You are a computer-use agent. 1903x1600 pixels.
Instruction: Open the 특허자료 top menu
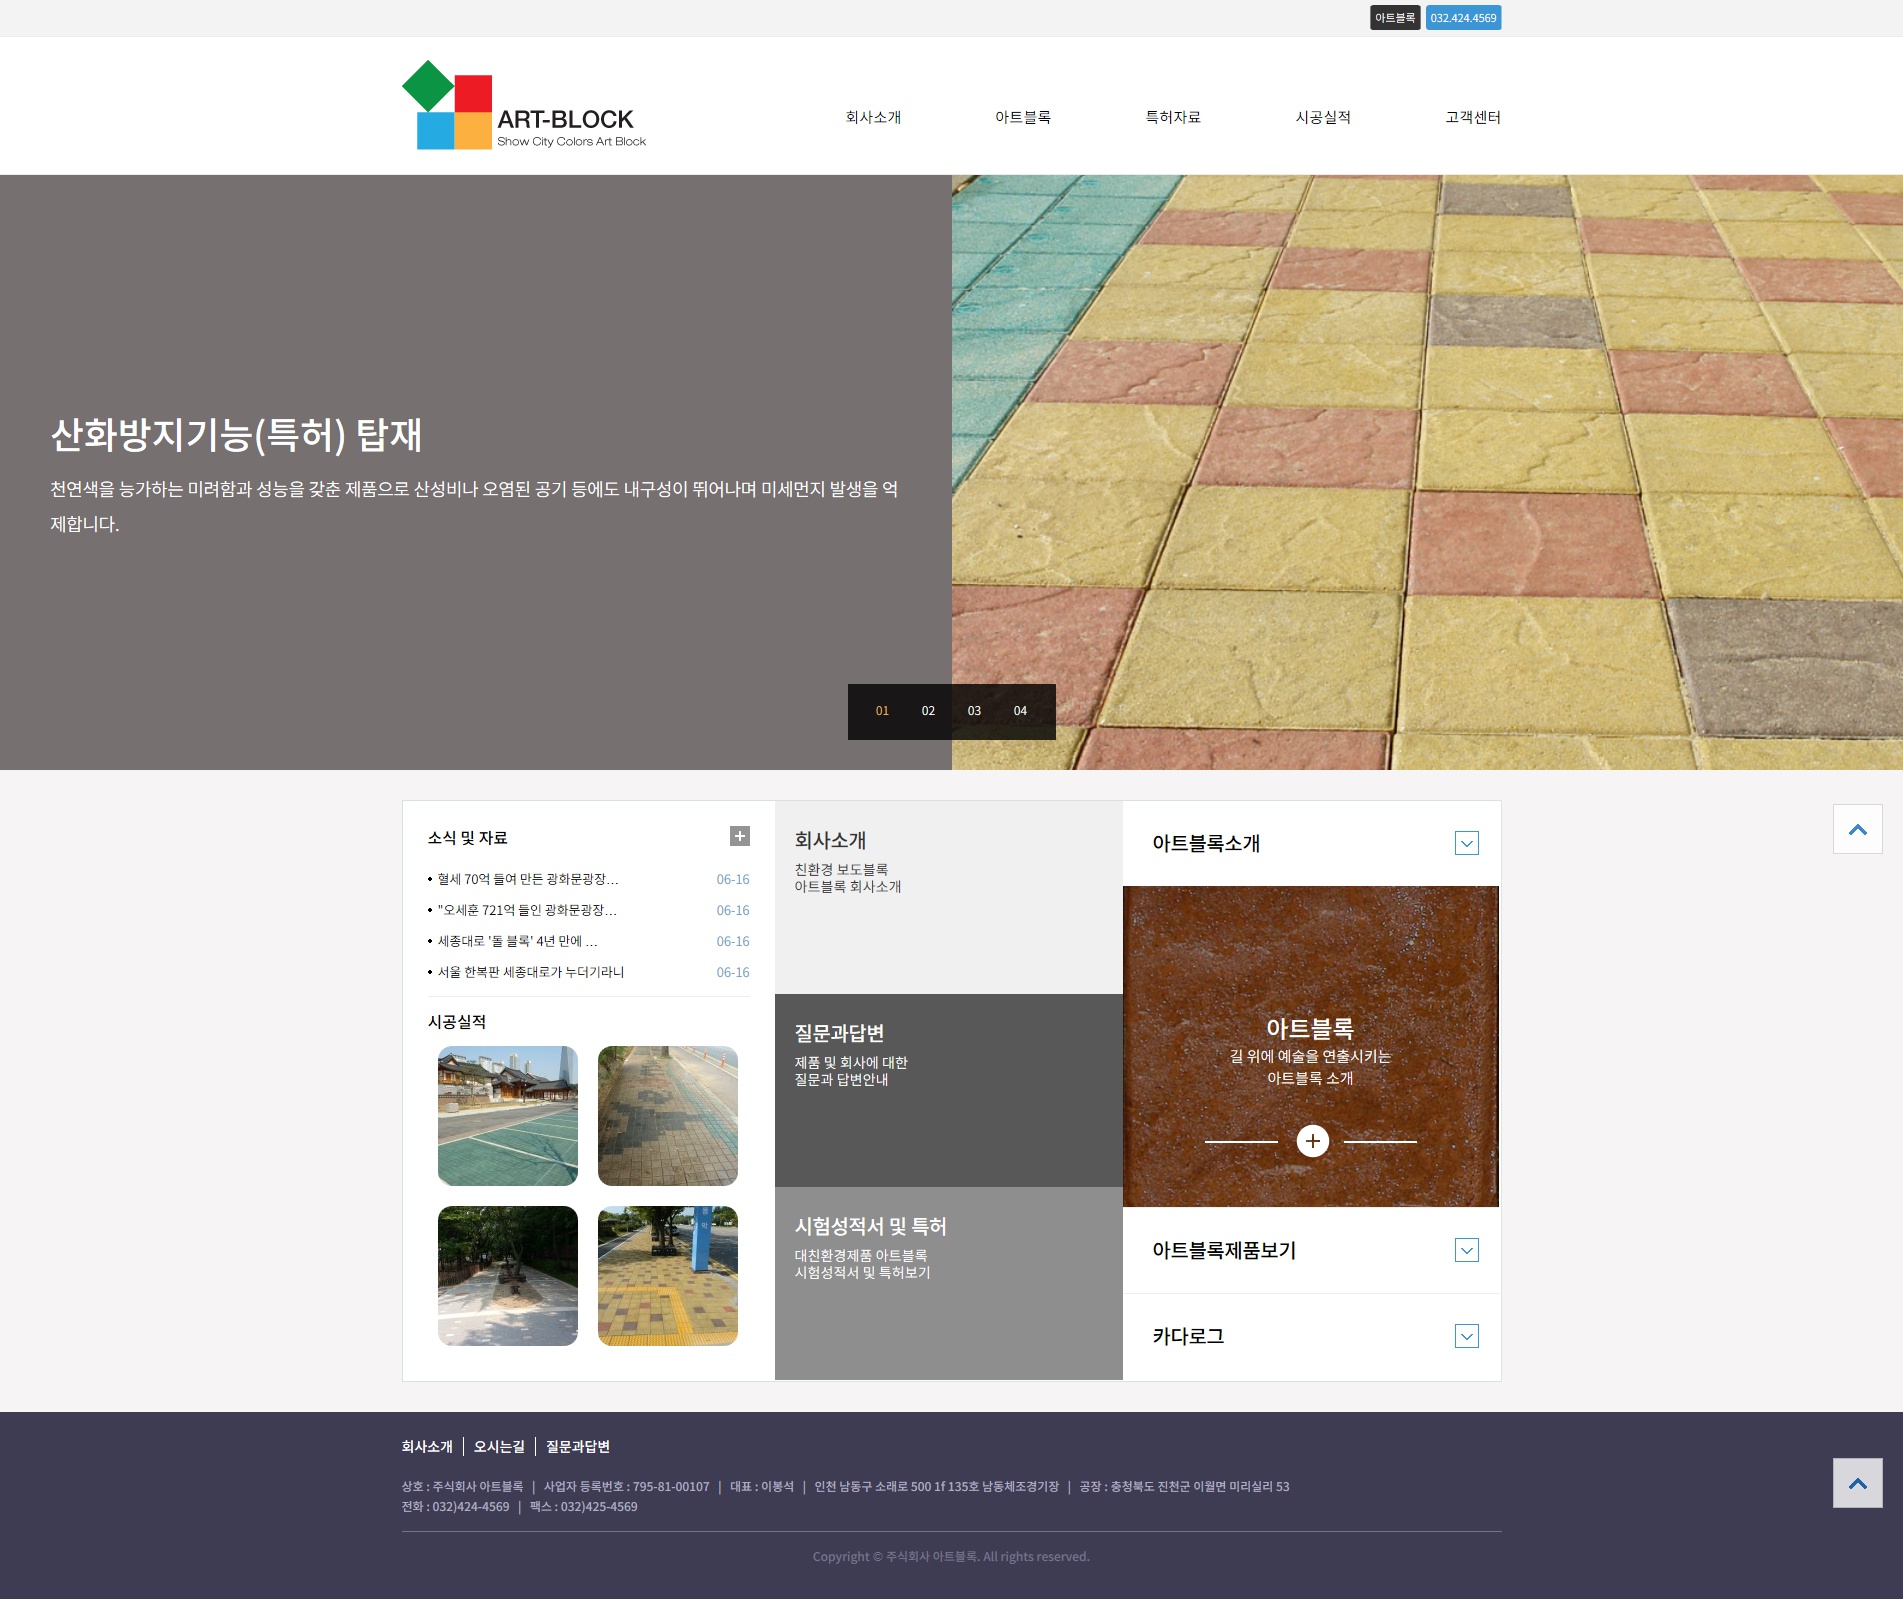point(1173,117)
